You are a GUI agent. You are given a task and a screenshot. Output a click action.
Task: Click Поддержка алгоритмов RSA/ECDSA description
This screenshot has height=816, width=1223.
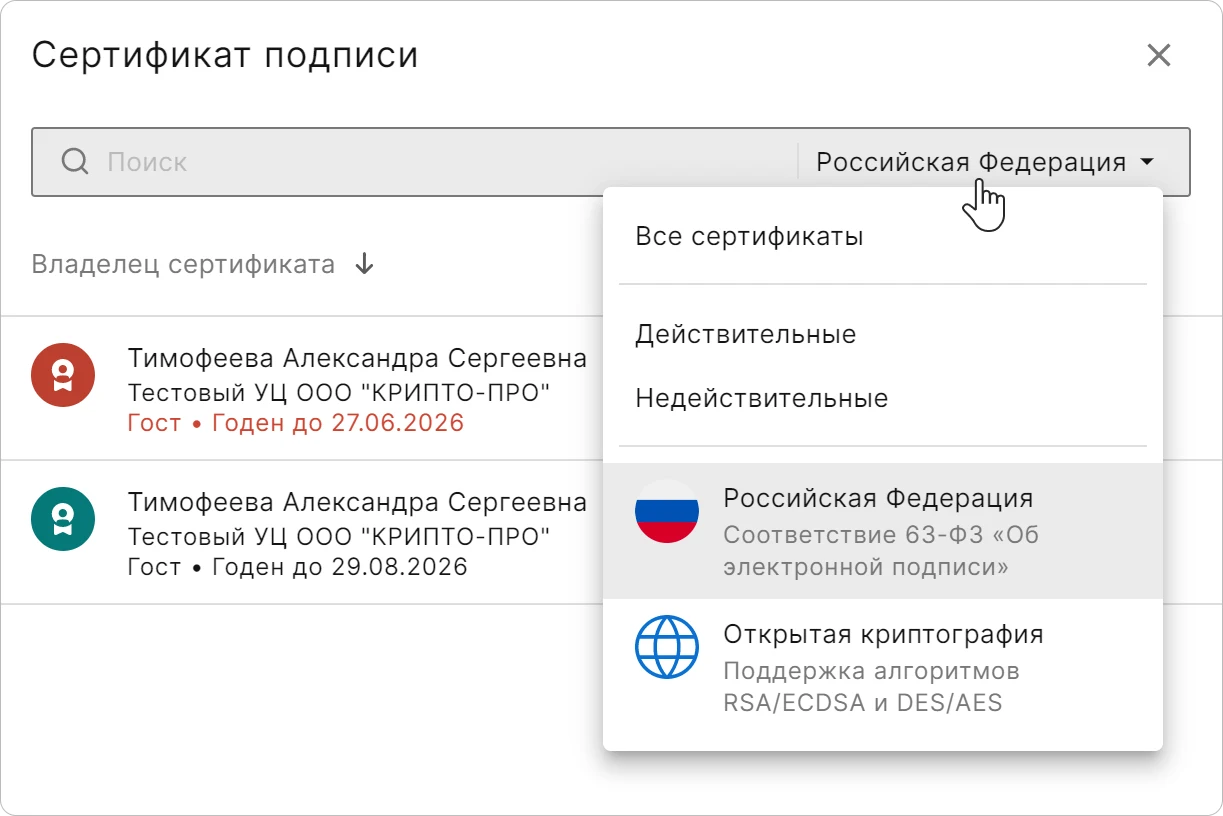pos(871,687)
